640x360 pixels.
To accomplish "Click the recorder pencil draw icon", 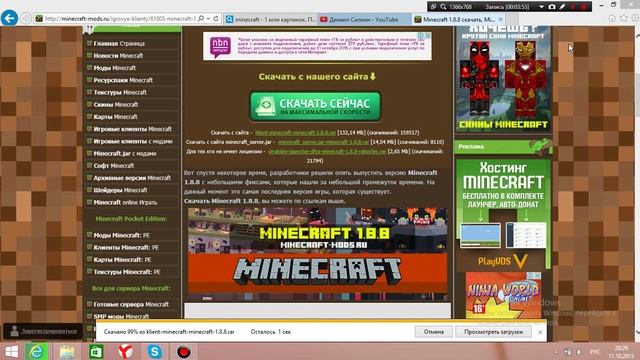I will click(562, 7).
